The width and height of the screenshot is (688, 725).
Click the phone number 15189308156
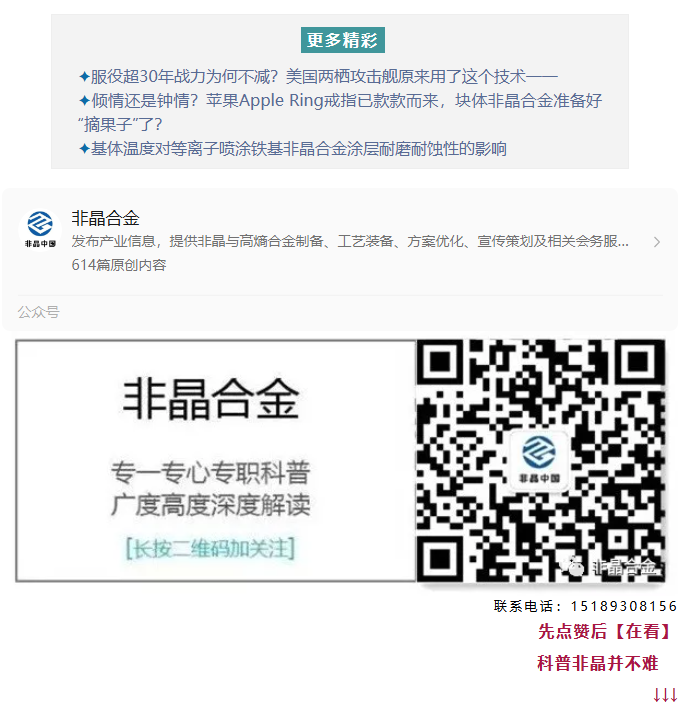click(624, 606)
